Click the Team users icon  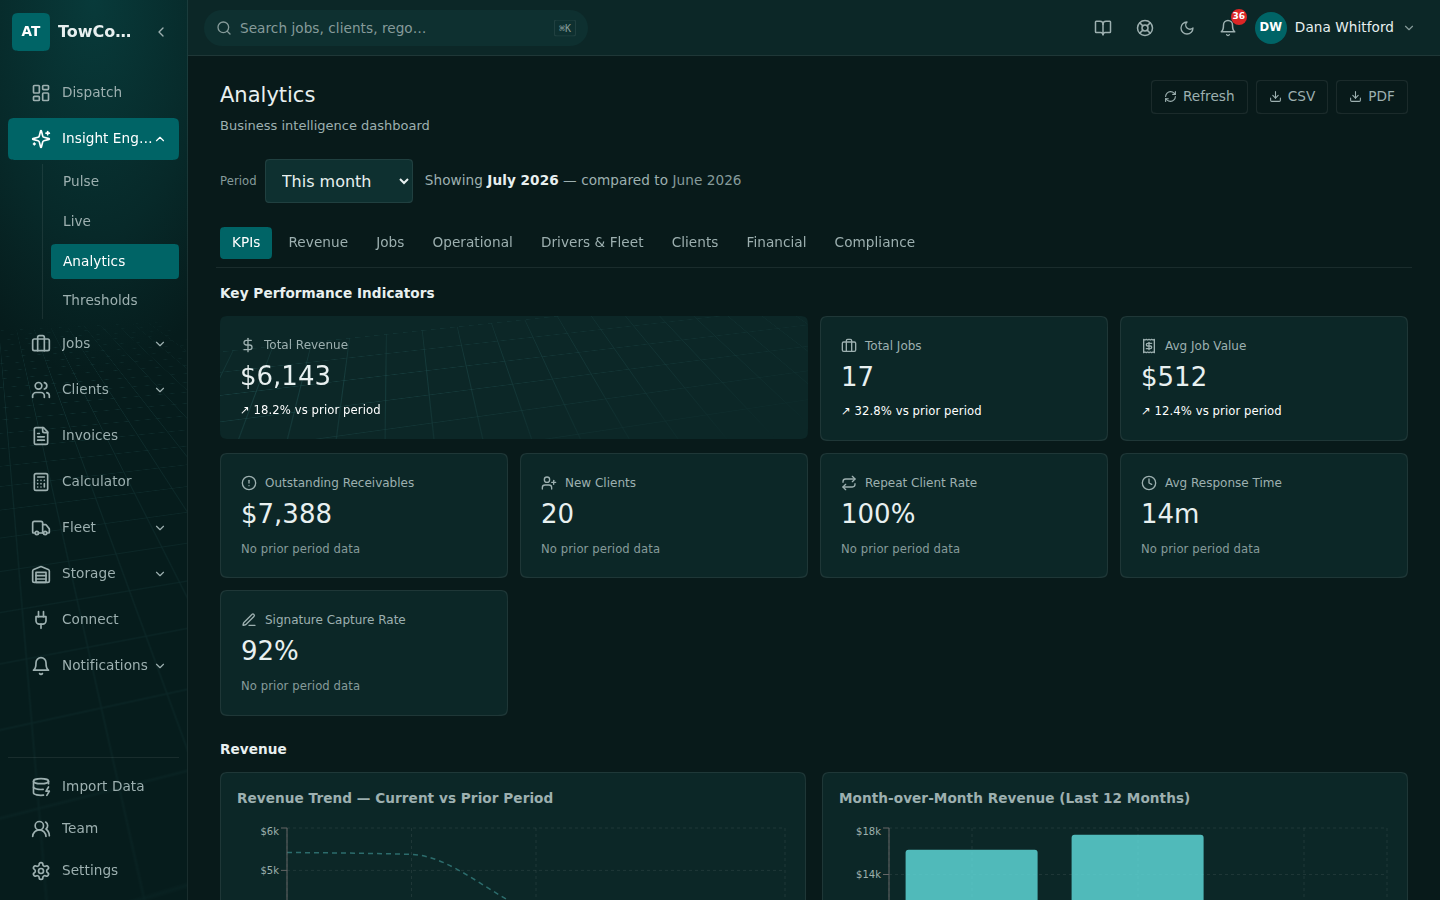coord(41,829)
